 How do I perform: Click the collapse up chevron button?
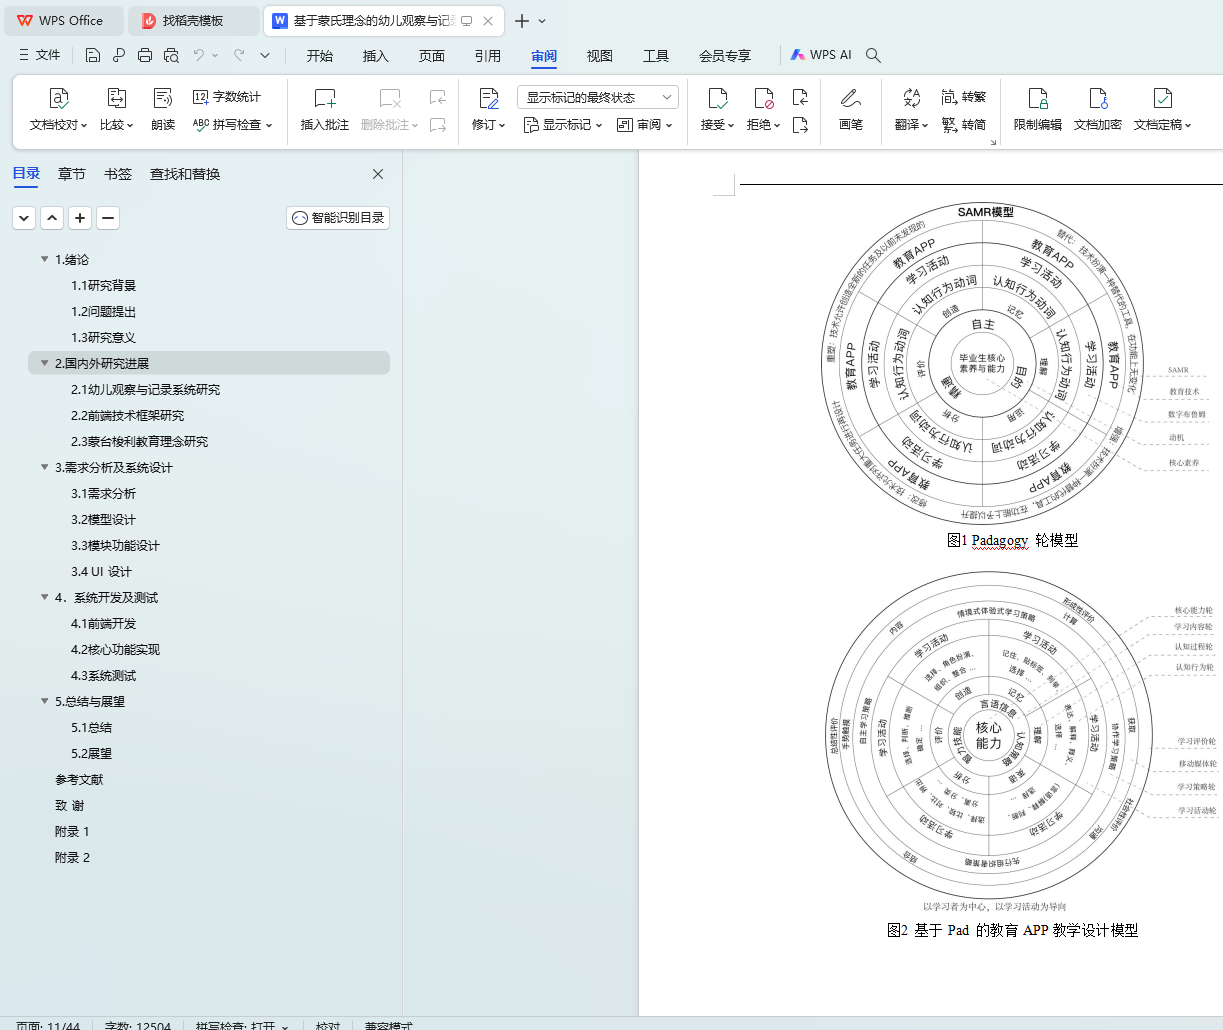click(53, 218)
